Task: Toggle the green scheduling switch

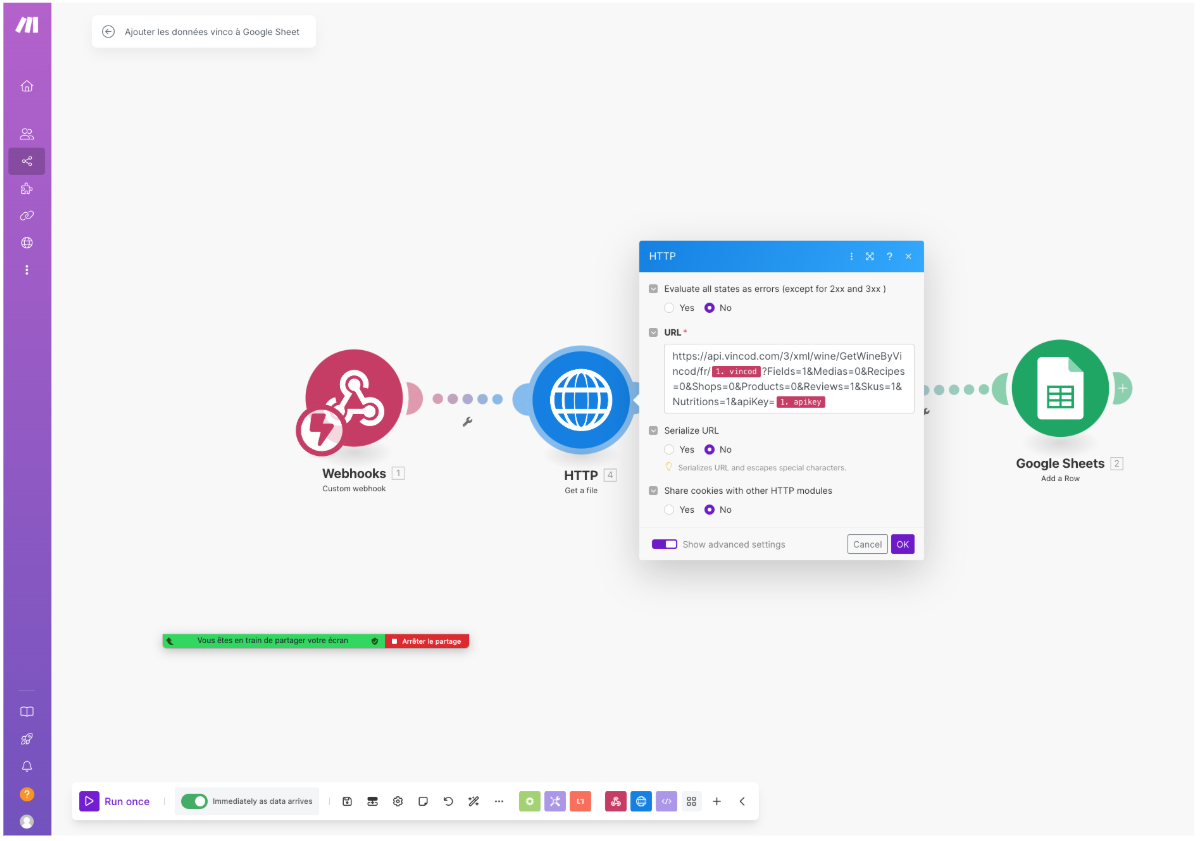Action: 194,801
